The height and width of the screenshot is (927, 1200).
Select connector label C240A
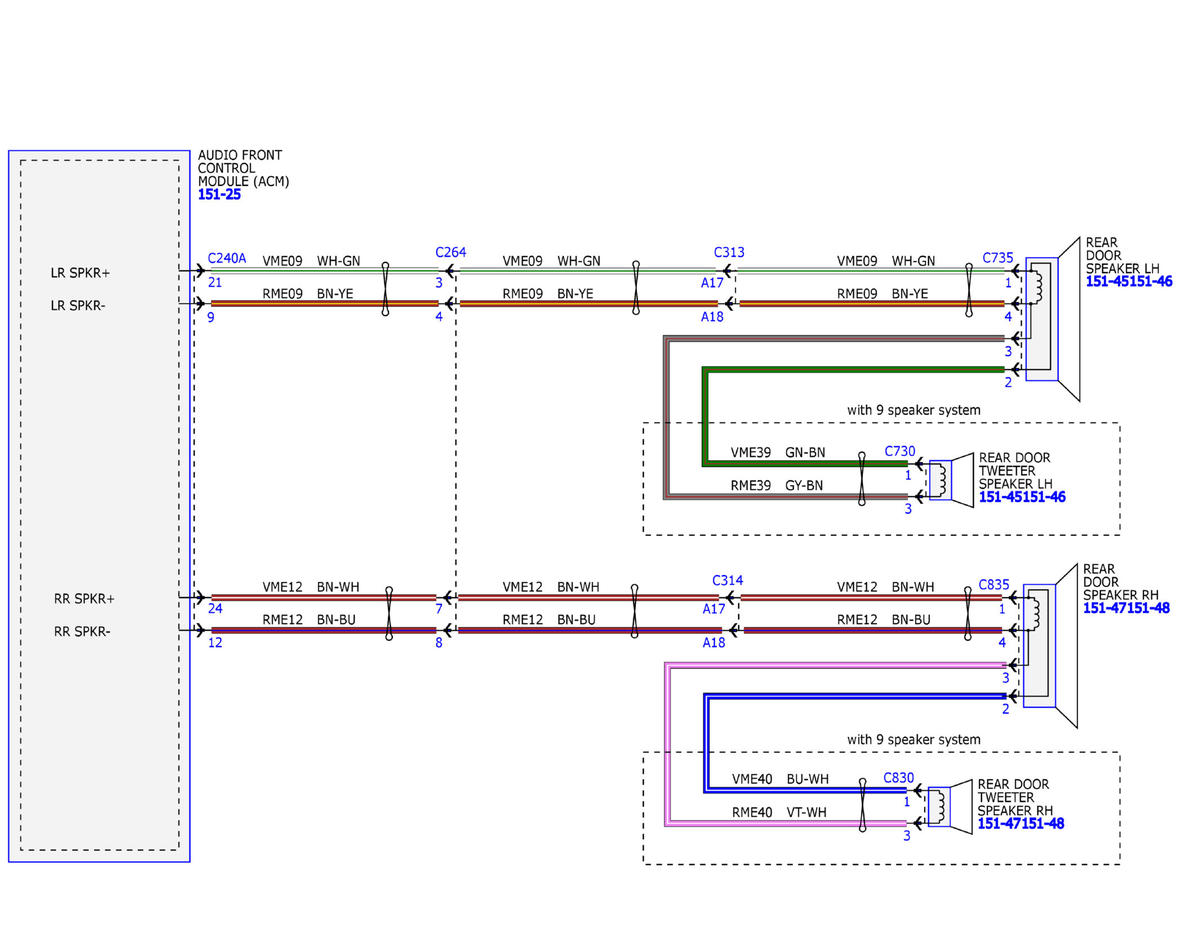click(x=227, y=258)
